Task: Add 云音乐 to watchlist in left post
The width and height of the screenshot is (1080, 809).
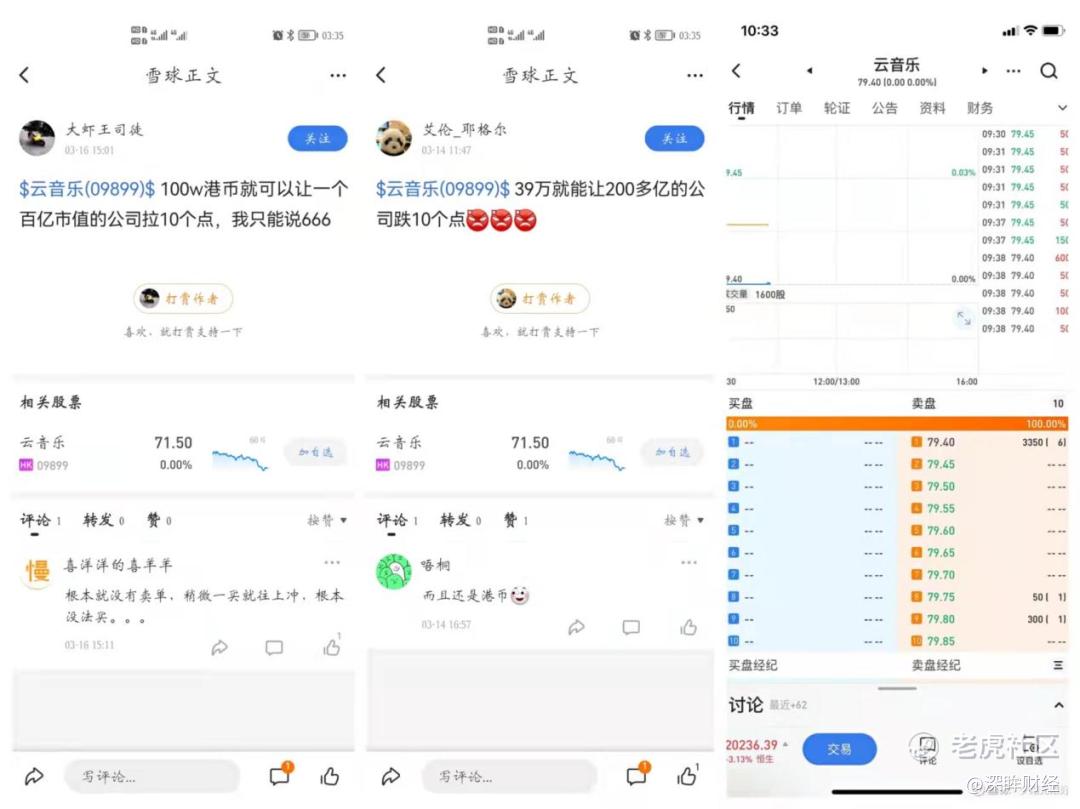Action: point(315,452)
